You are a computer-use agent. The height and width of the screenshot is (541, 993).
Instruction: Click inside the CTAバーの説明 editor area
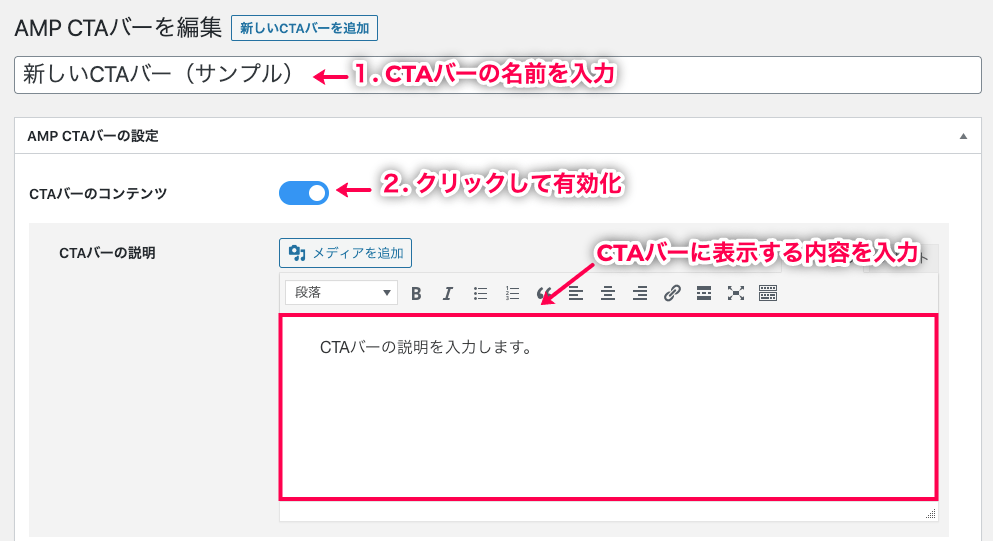[x=609, y=407]
